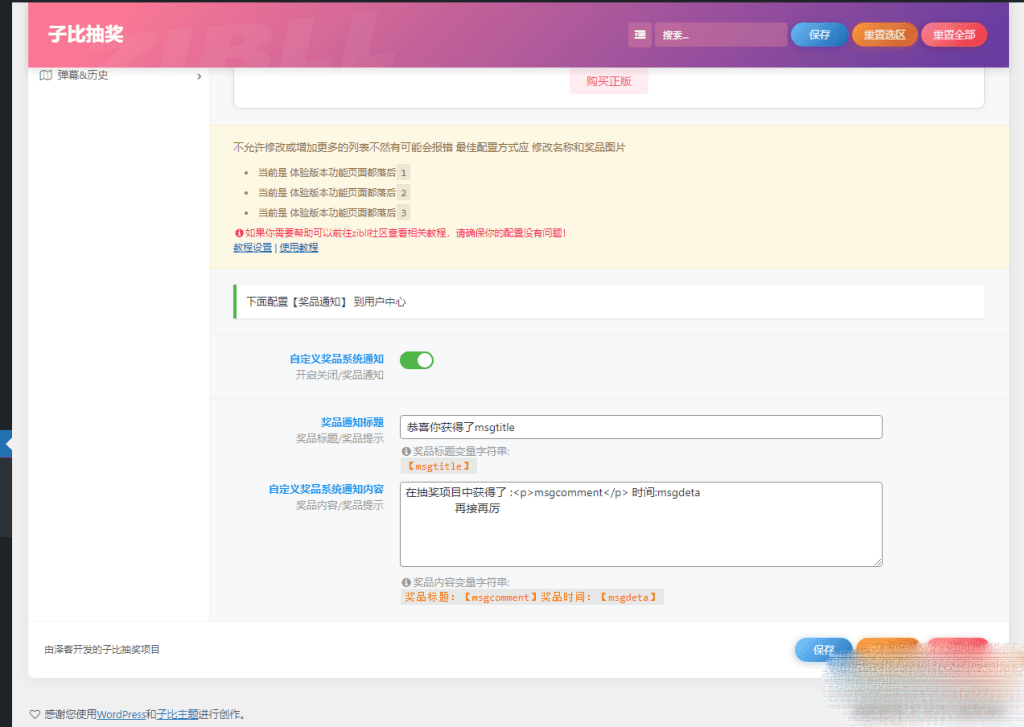The height and width of the screenshot is (727, 1024).
Task: Click the info icon beside 奖品标题变量字符串
Action: click(406, 451)
